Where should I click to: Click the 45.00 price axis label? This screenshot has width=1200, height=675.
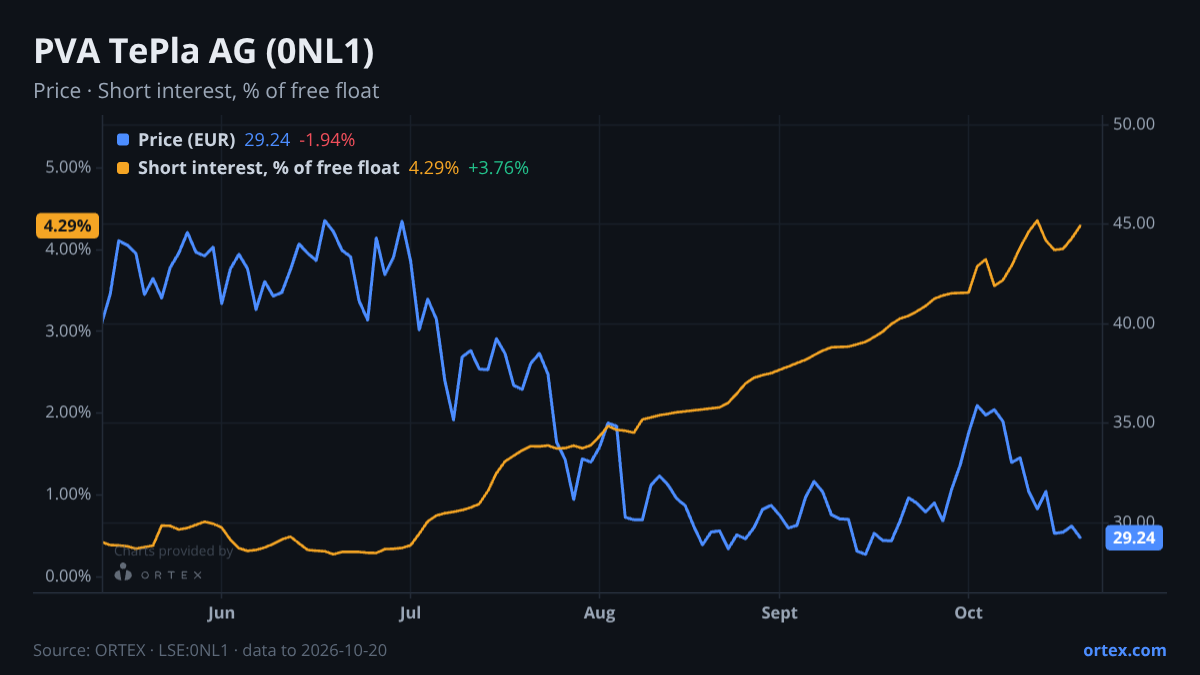click(x=1134, y=223)
